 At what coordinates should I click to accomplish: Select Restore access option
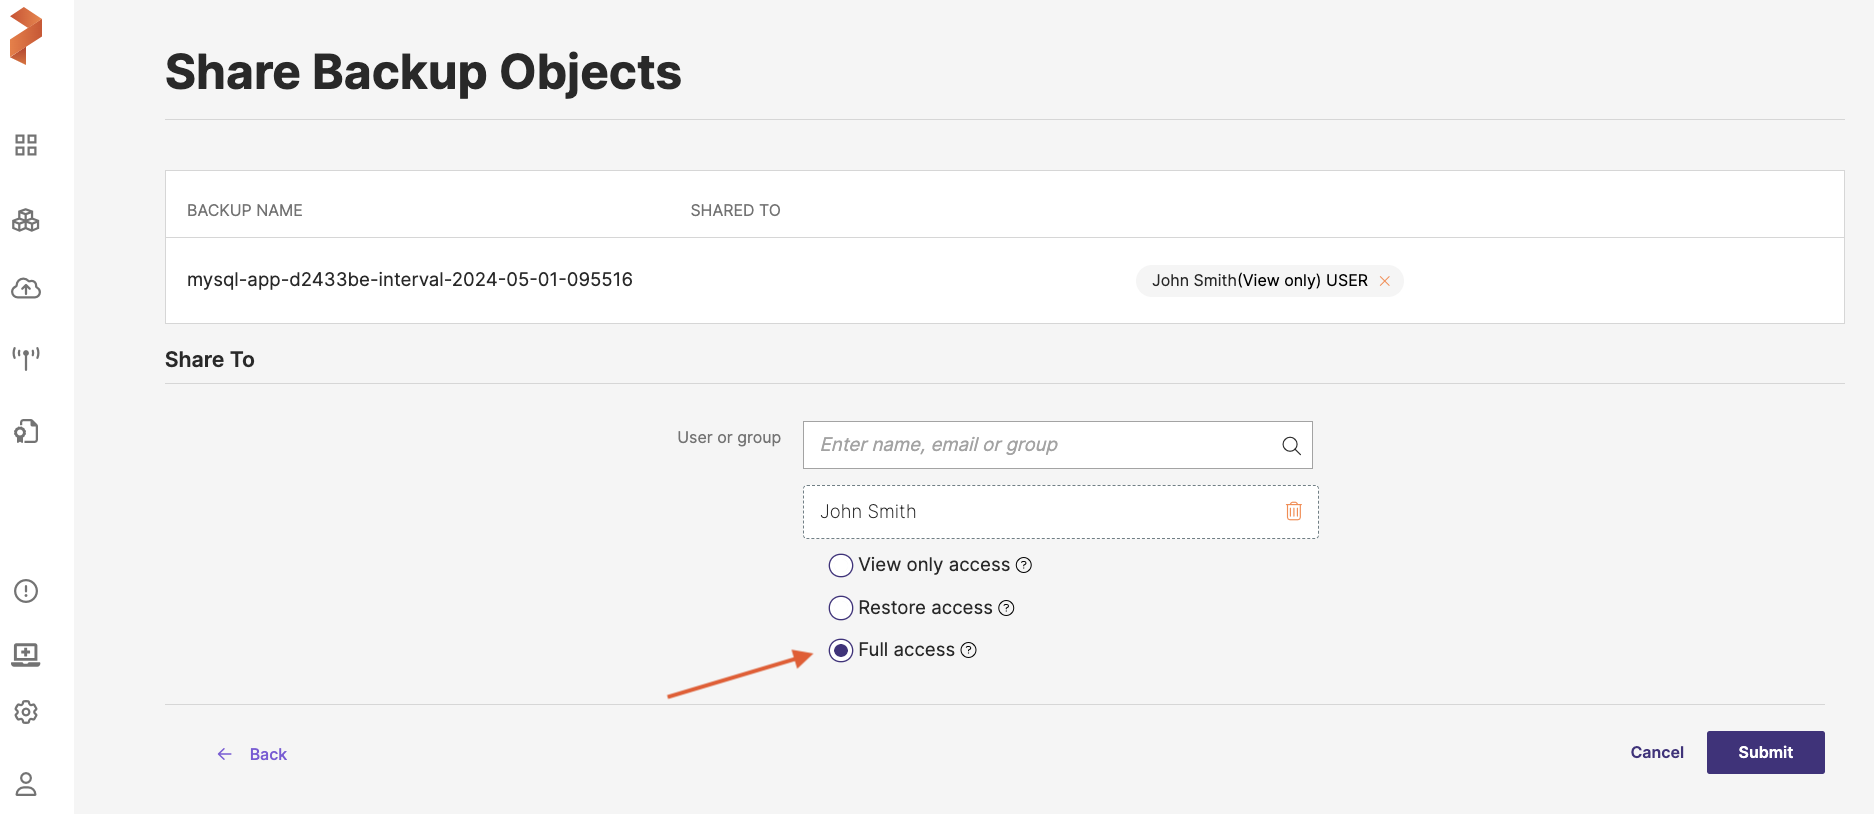[841, 608]
